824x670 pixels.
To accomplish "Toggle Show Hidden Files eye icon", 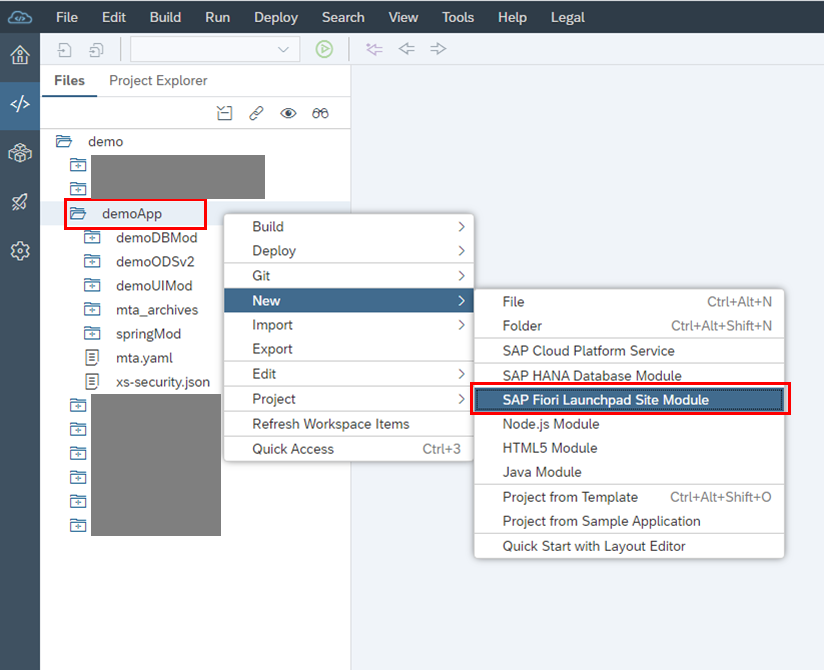I will 288,113.
